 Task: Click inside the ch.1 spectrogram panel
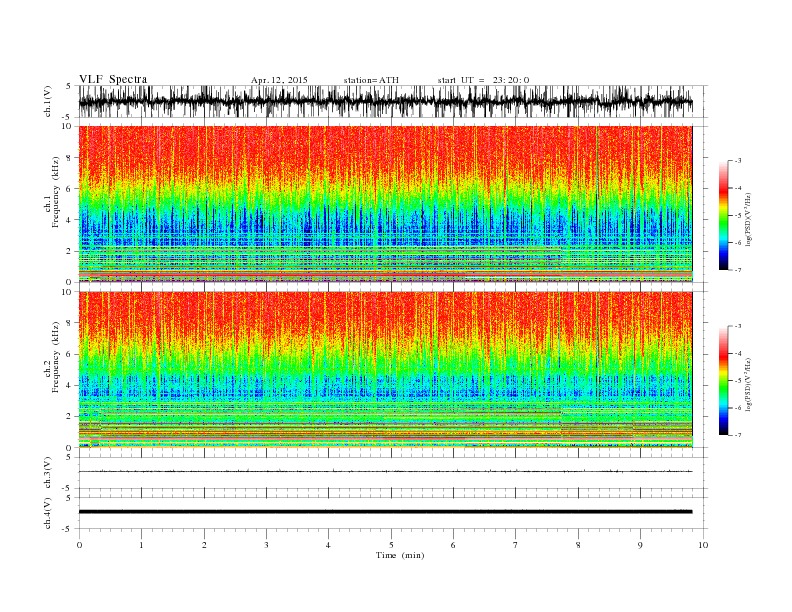pyautogui.click(x=385, y=204)
